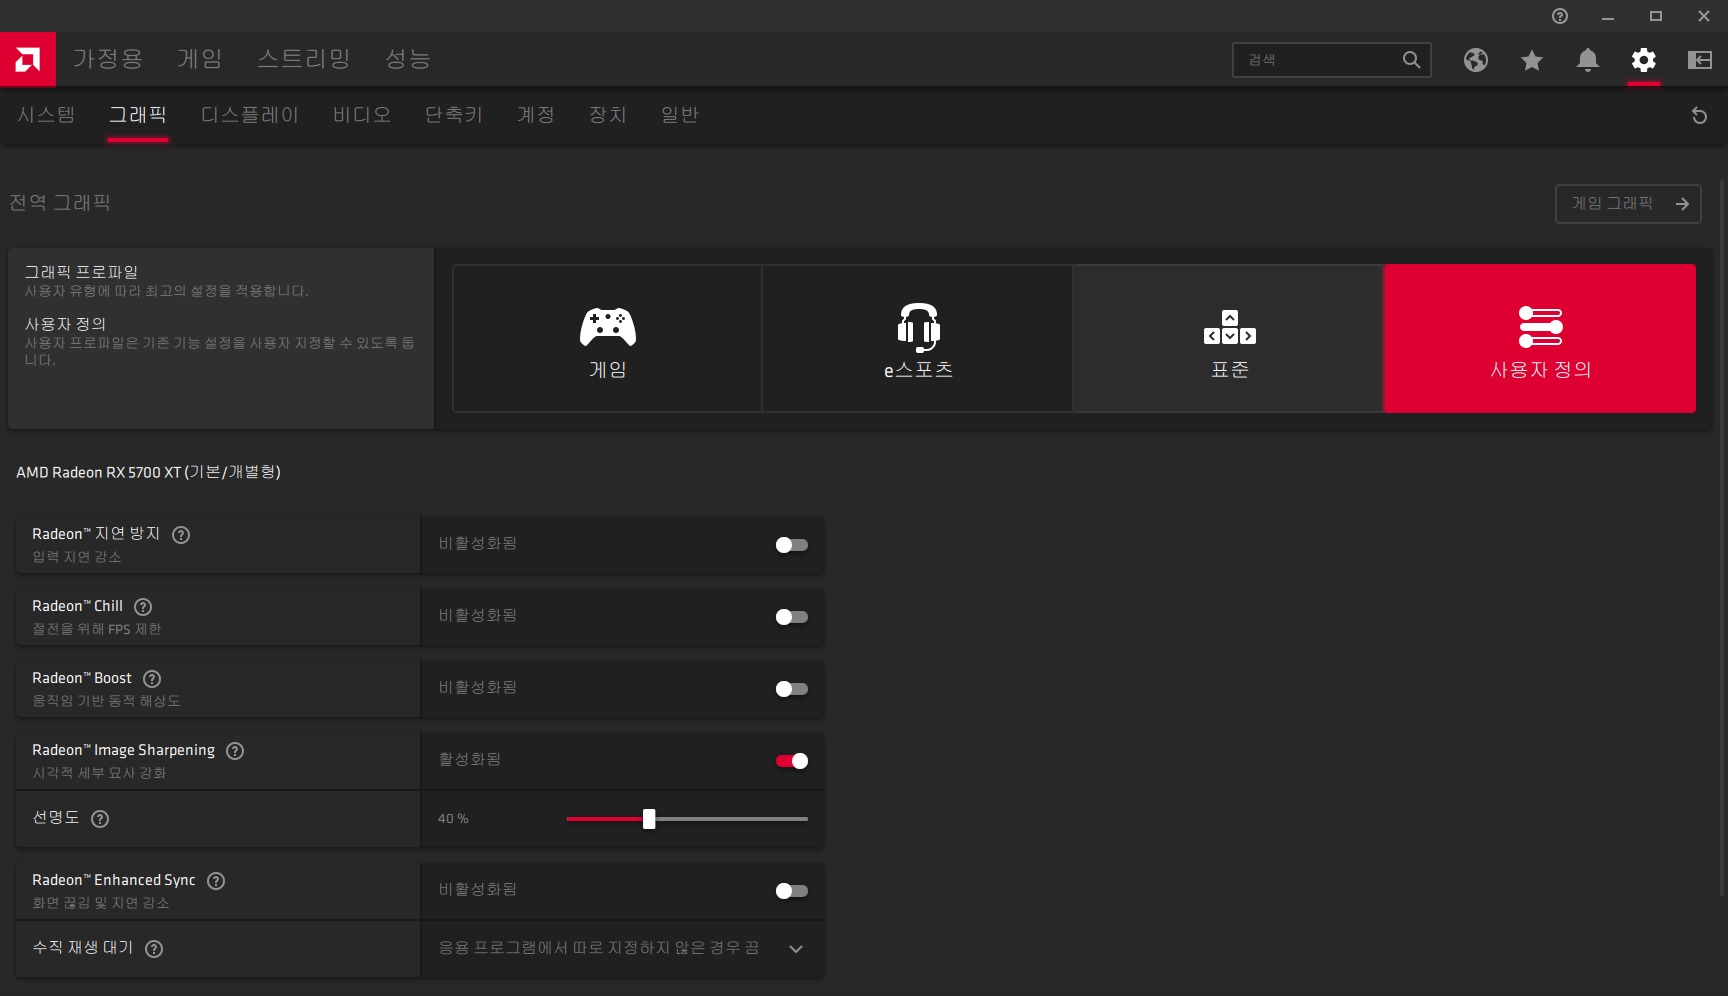This screenshot has width=1728, height=996.
Task: Open the 성능 main tab
Action: pos(408,59)
